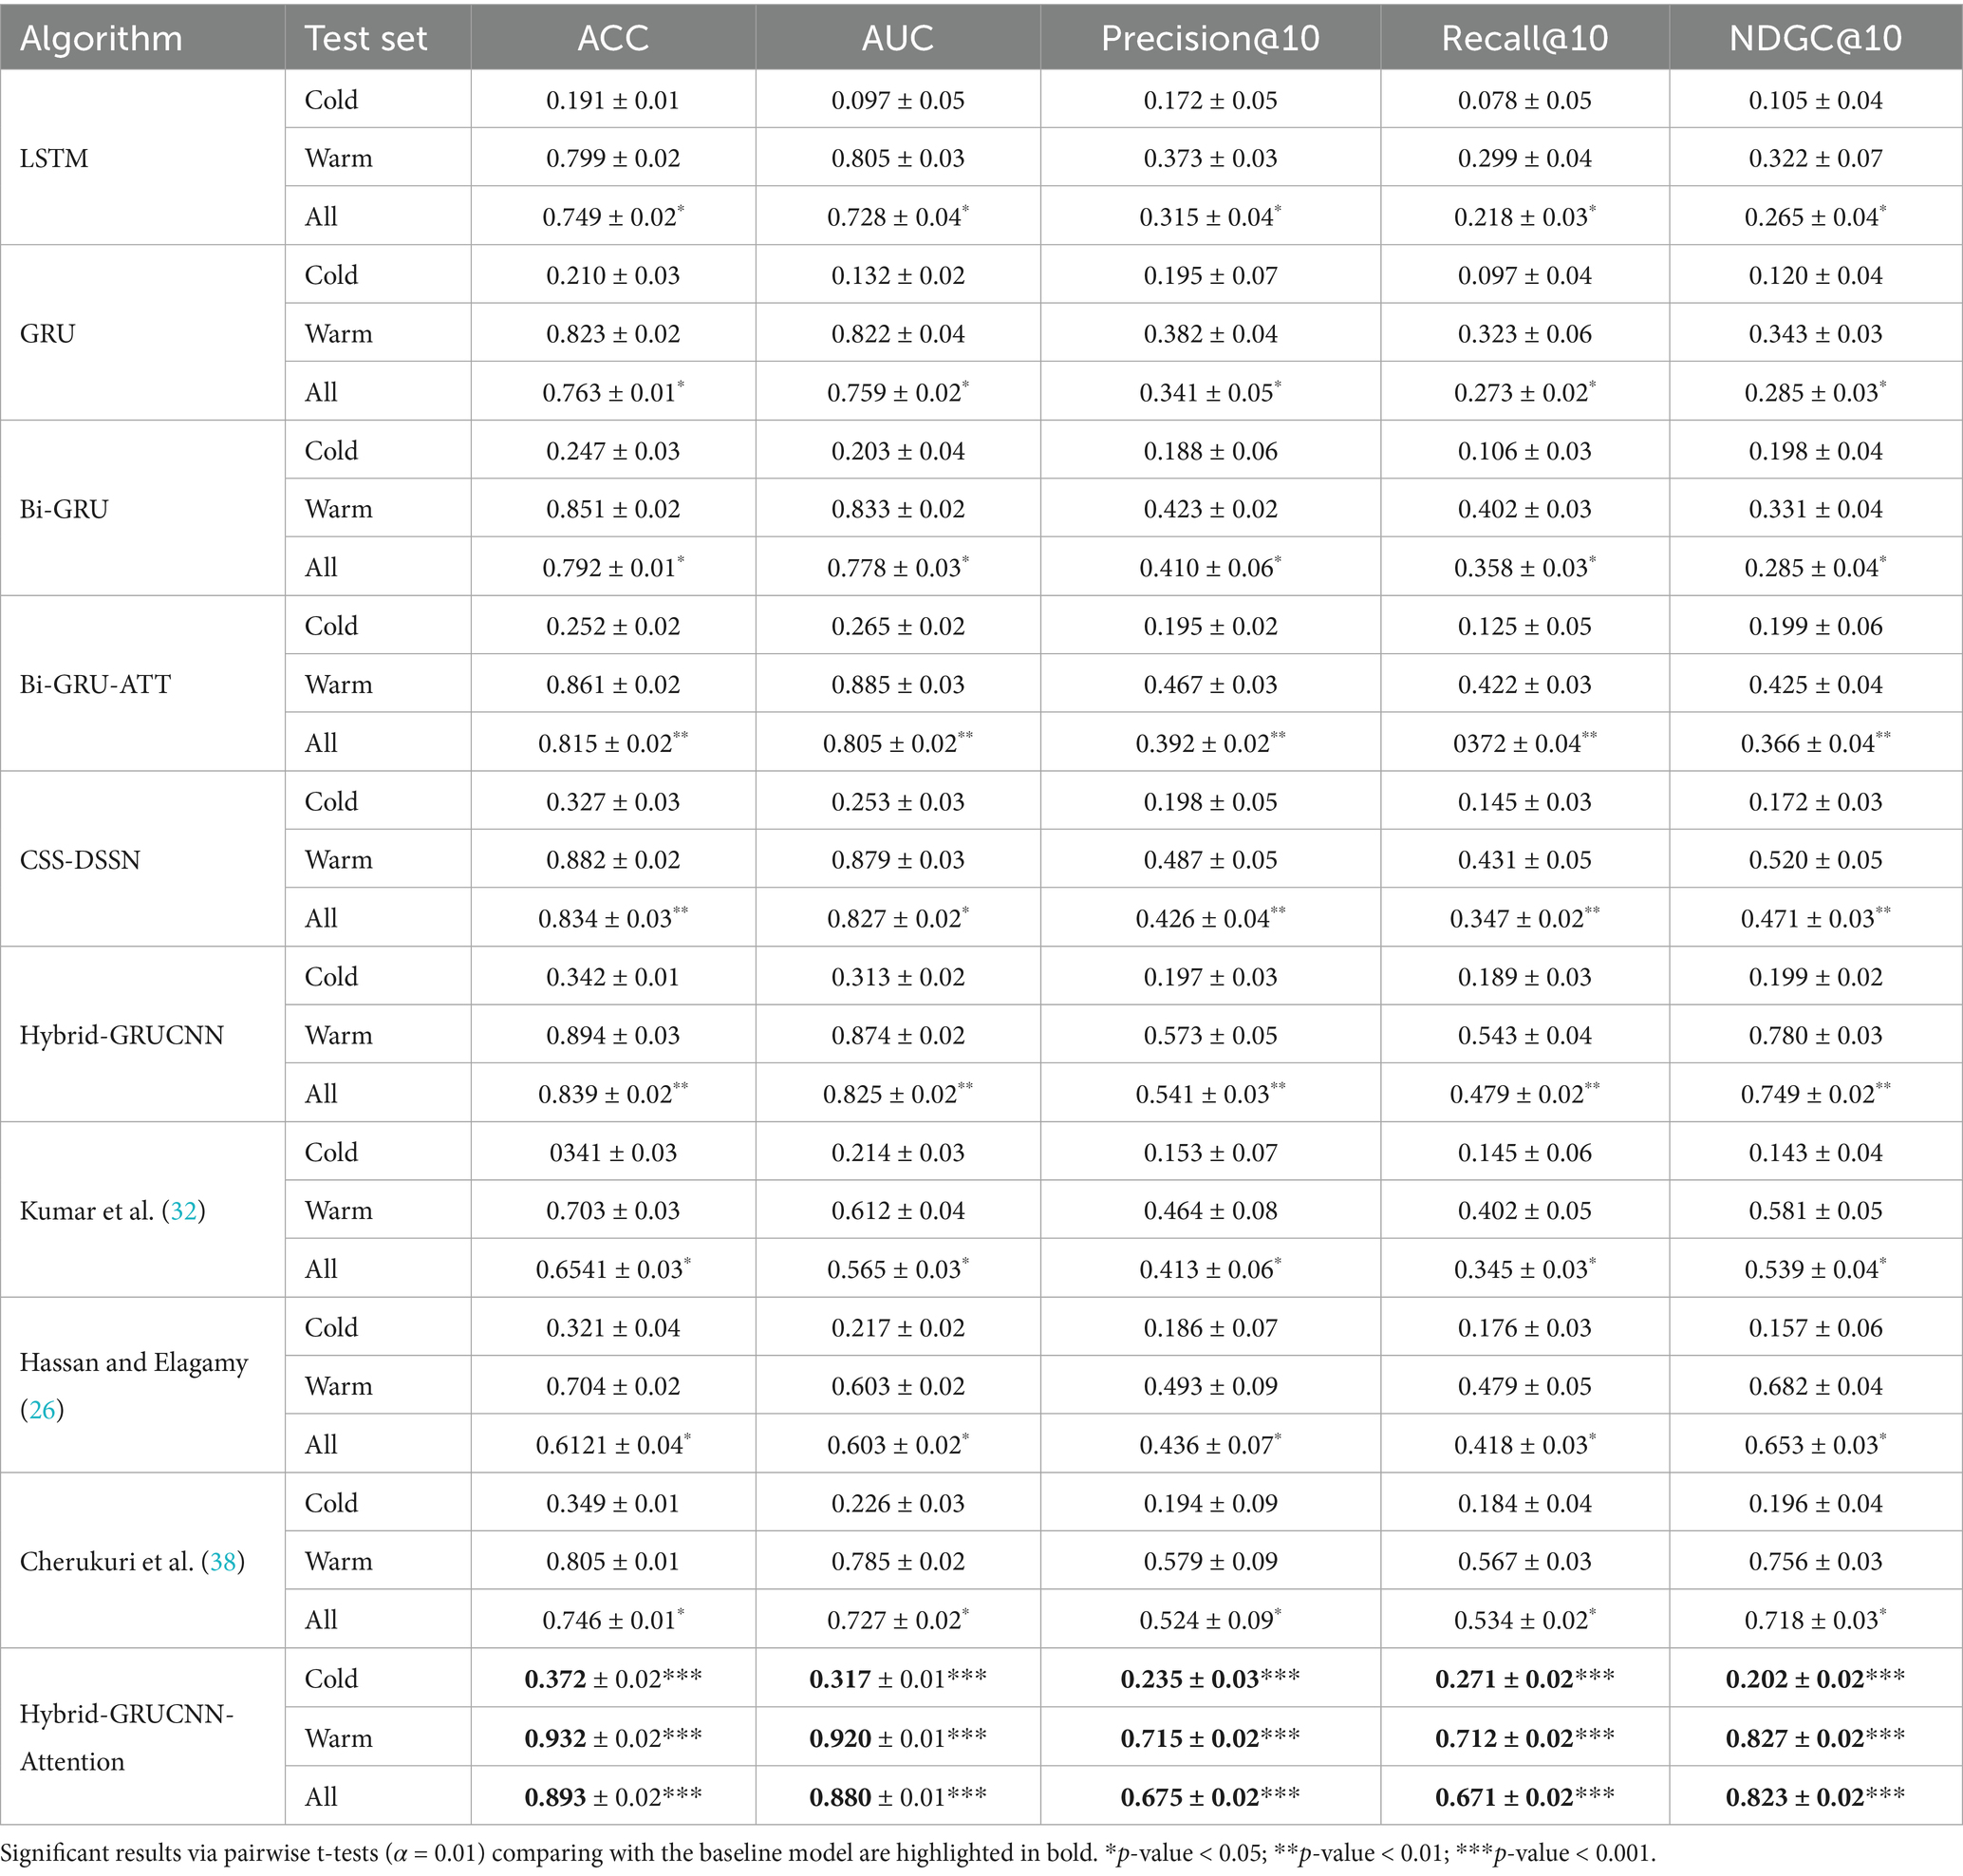Click the 0.6541 ± 0.03 Kumar All ACC cell
This screenshot has height=1876, width=1963.
(x=613, y=1270)
